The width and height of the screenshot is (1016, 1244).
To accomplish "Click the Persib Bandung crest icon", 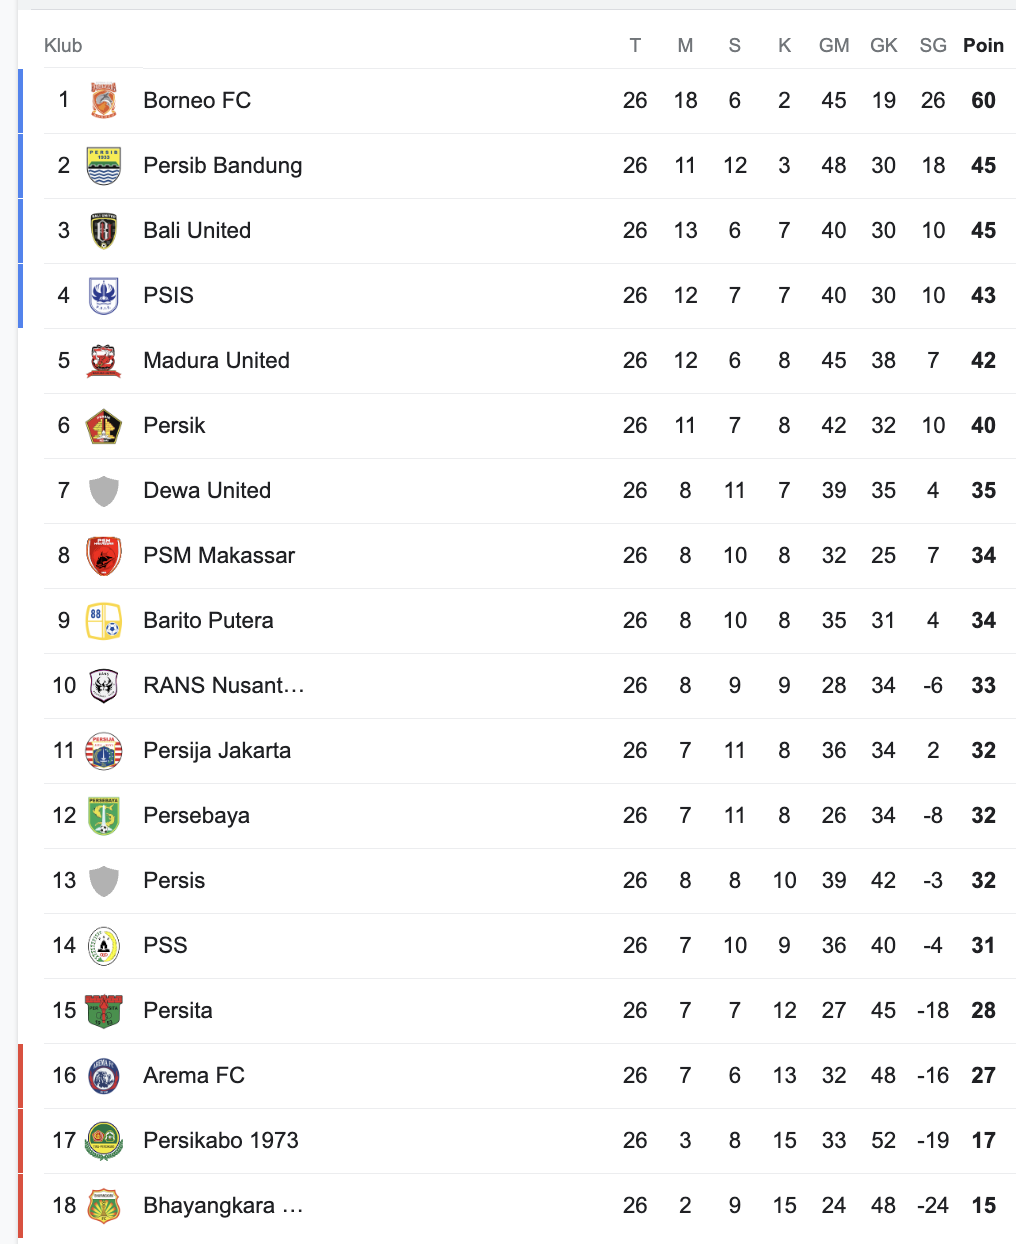I will [104, 166].
